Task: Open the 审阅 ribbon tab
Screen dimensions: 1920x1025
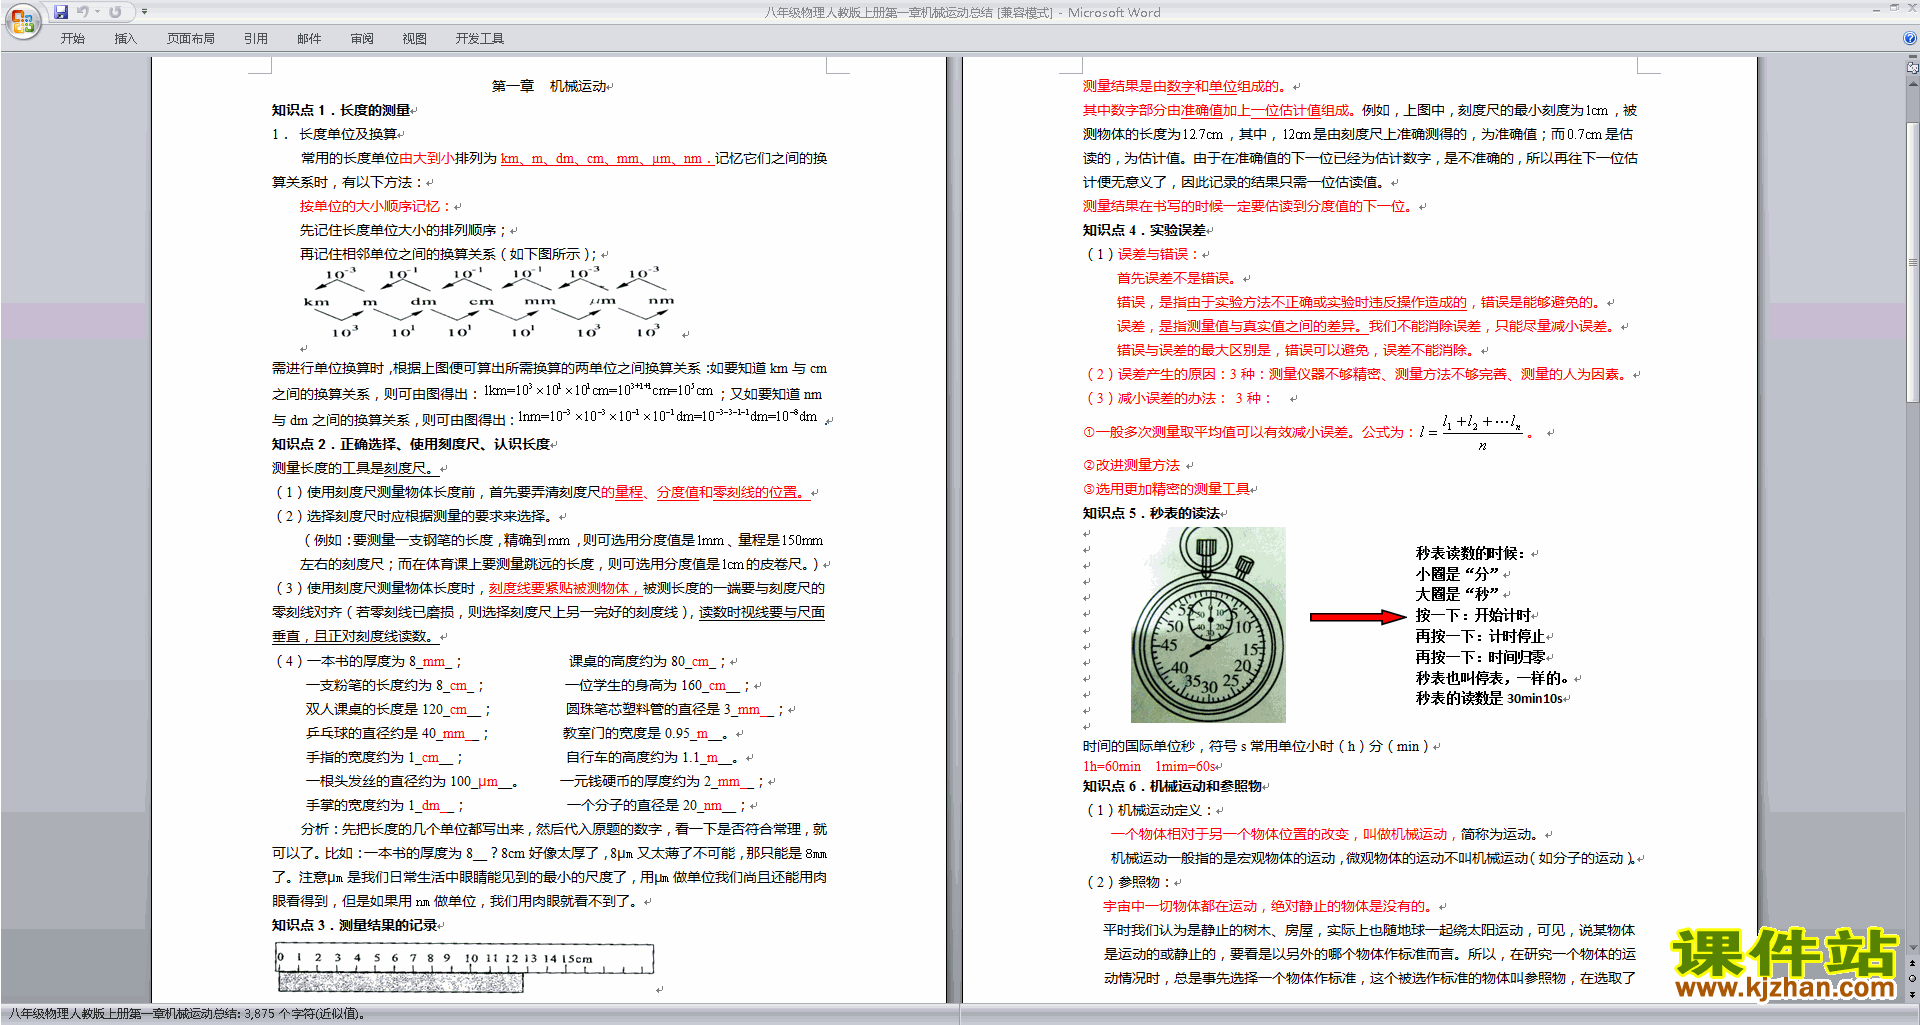Action: coord(362,39)
